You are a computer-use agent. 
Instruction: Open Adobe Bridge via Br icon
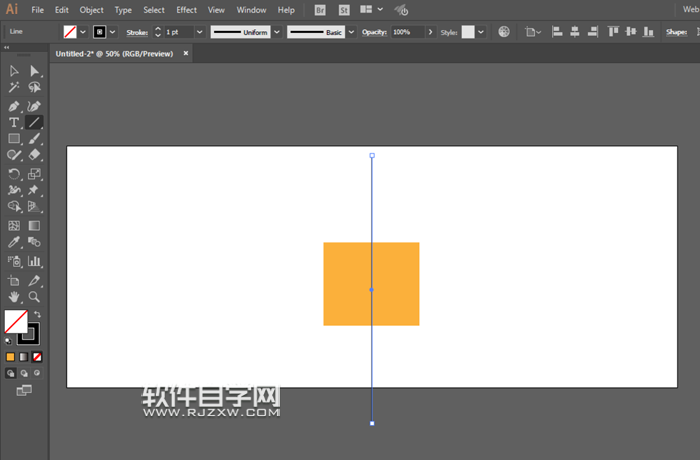click(x=320, y=10)
